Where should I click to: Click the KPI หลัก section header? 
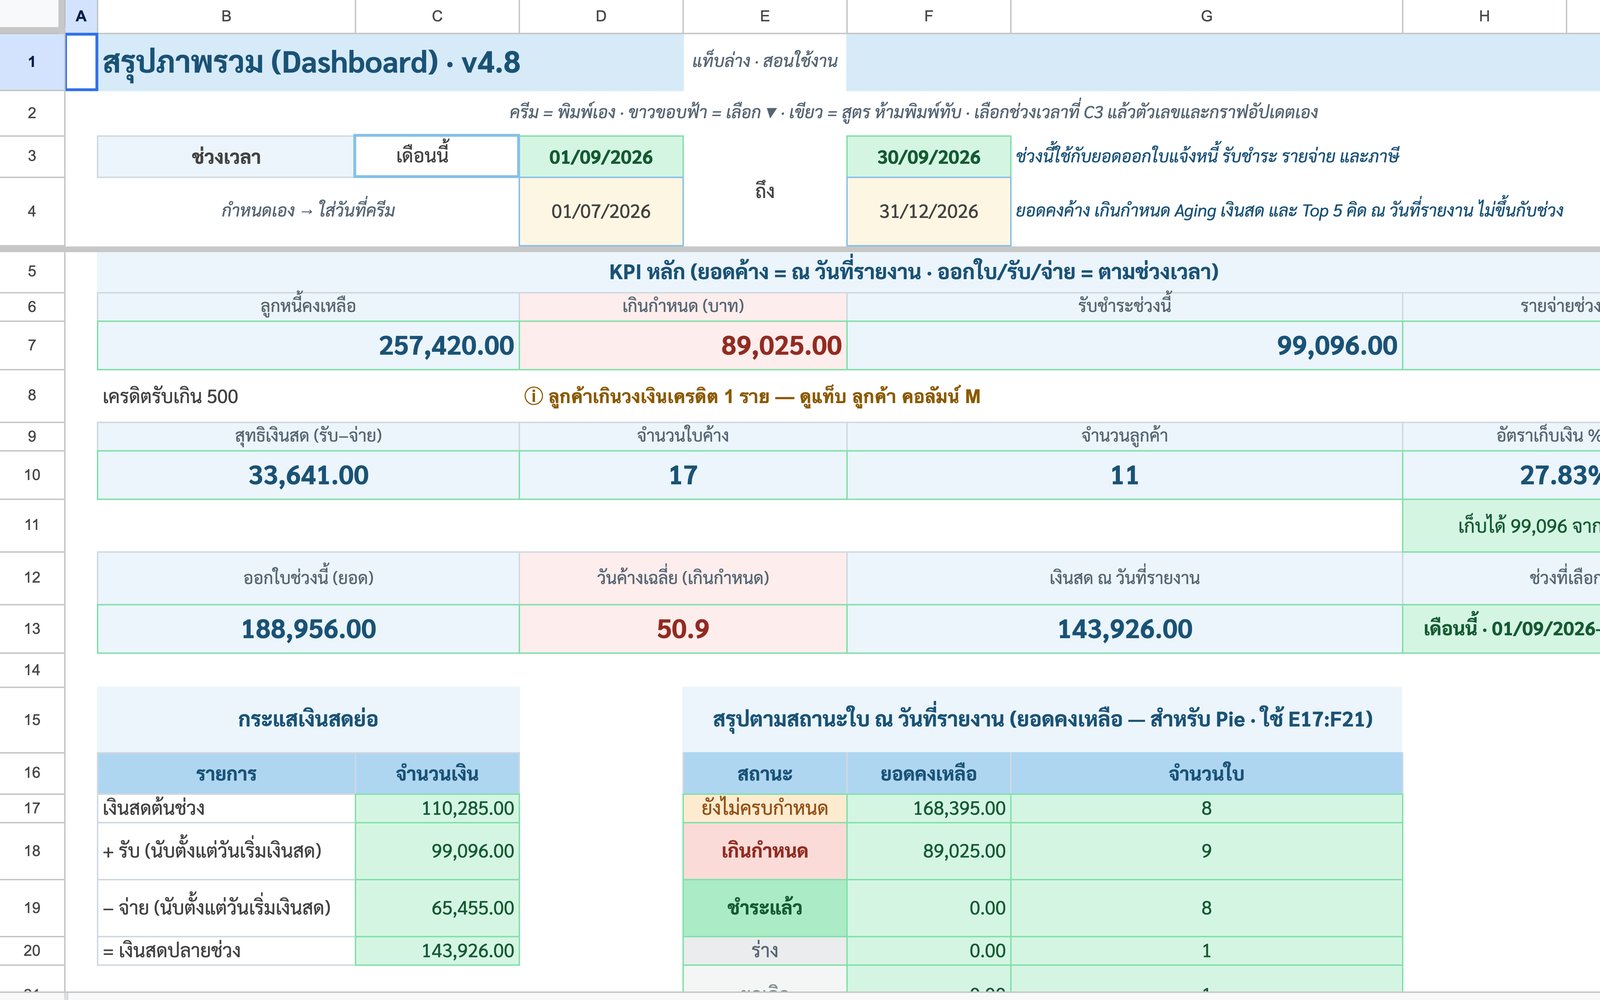[913, 271]
